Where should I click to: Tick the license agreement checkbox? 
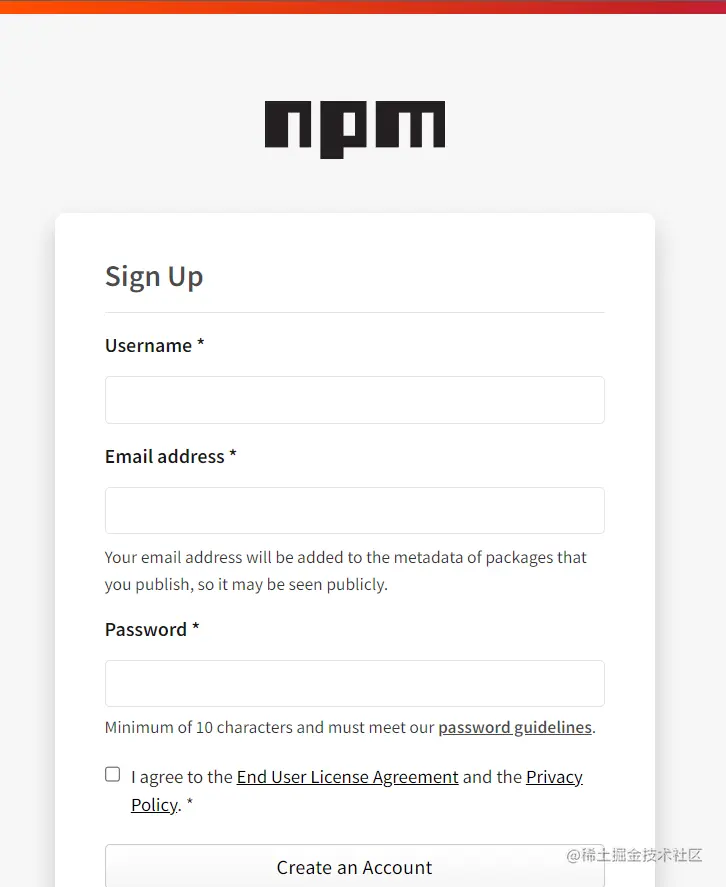(x=113, y=774)
